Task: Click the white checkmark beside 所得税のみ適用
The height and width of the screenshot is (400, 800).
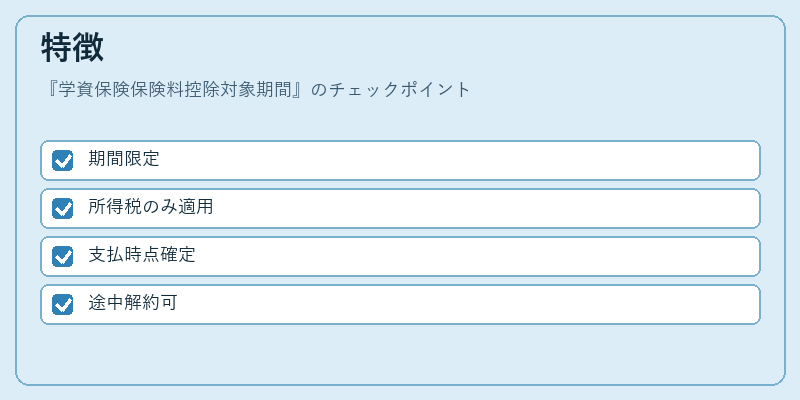Action: click(x=63, y=209)
